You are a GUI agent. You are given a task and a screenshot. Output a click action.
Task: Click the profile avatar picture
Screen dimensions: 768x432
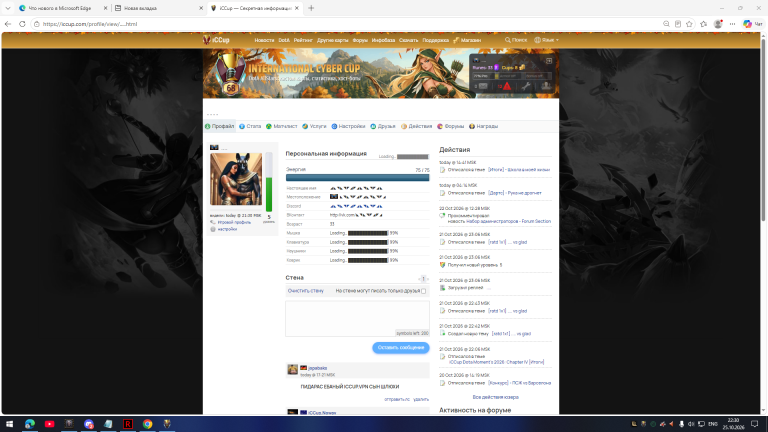[x=236, y=179]
